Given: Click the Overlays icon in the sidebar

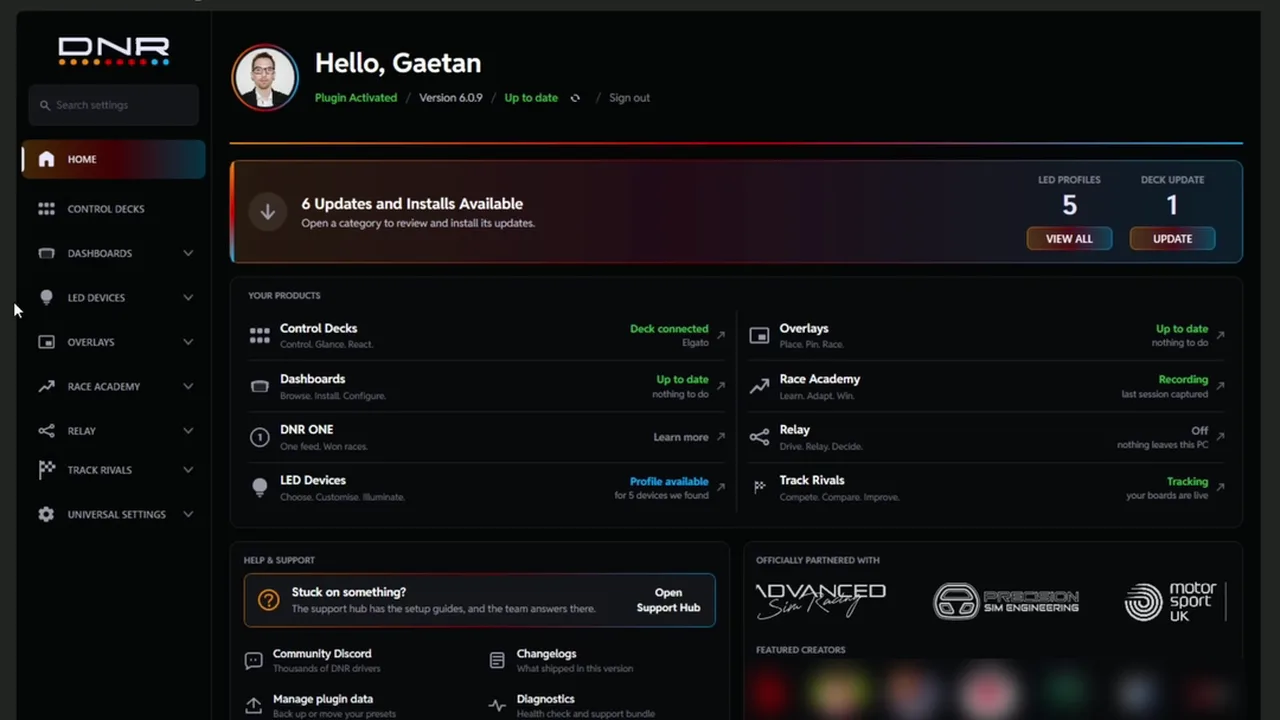Looking at the screenshot, I should (x=46, y=342).
